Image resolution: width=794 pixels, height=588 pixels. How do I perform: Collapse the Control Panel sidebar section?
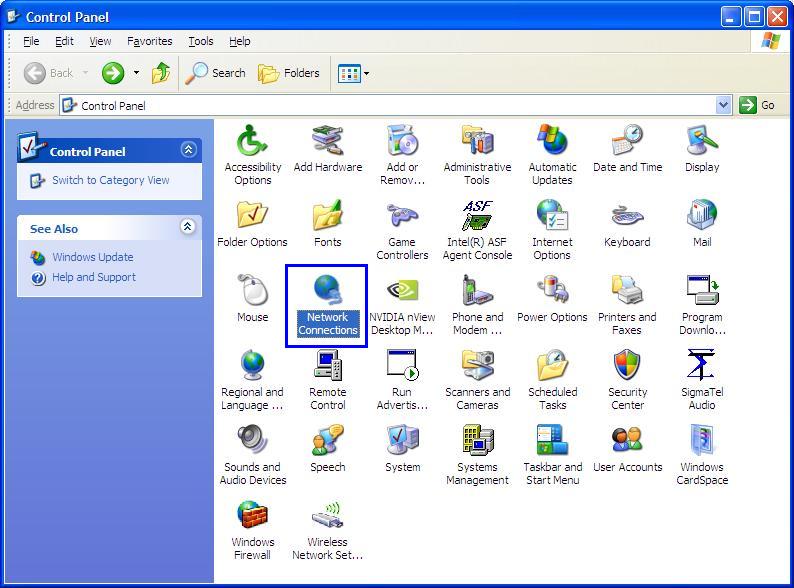tap(188, 150)
